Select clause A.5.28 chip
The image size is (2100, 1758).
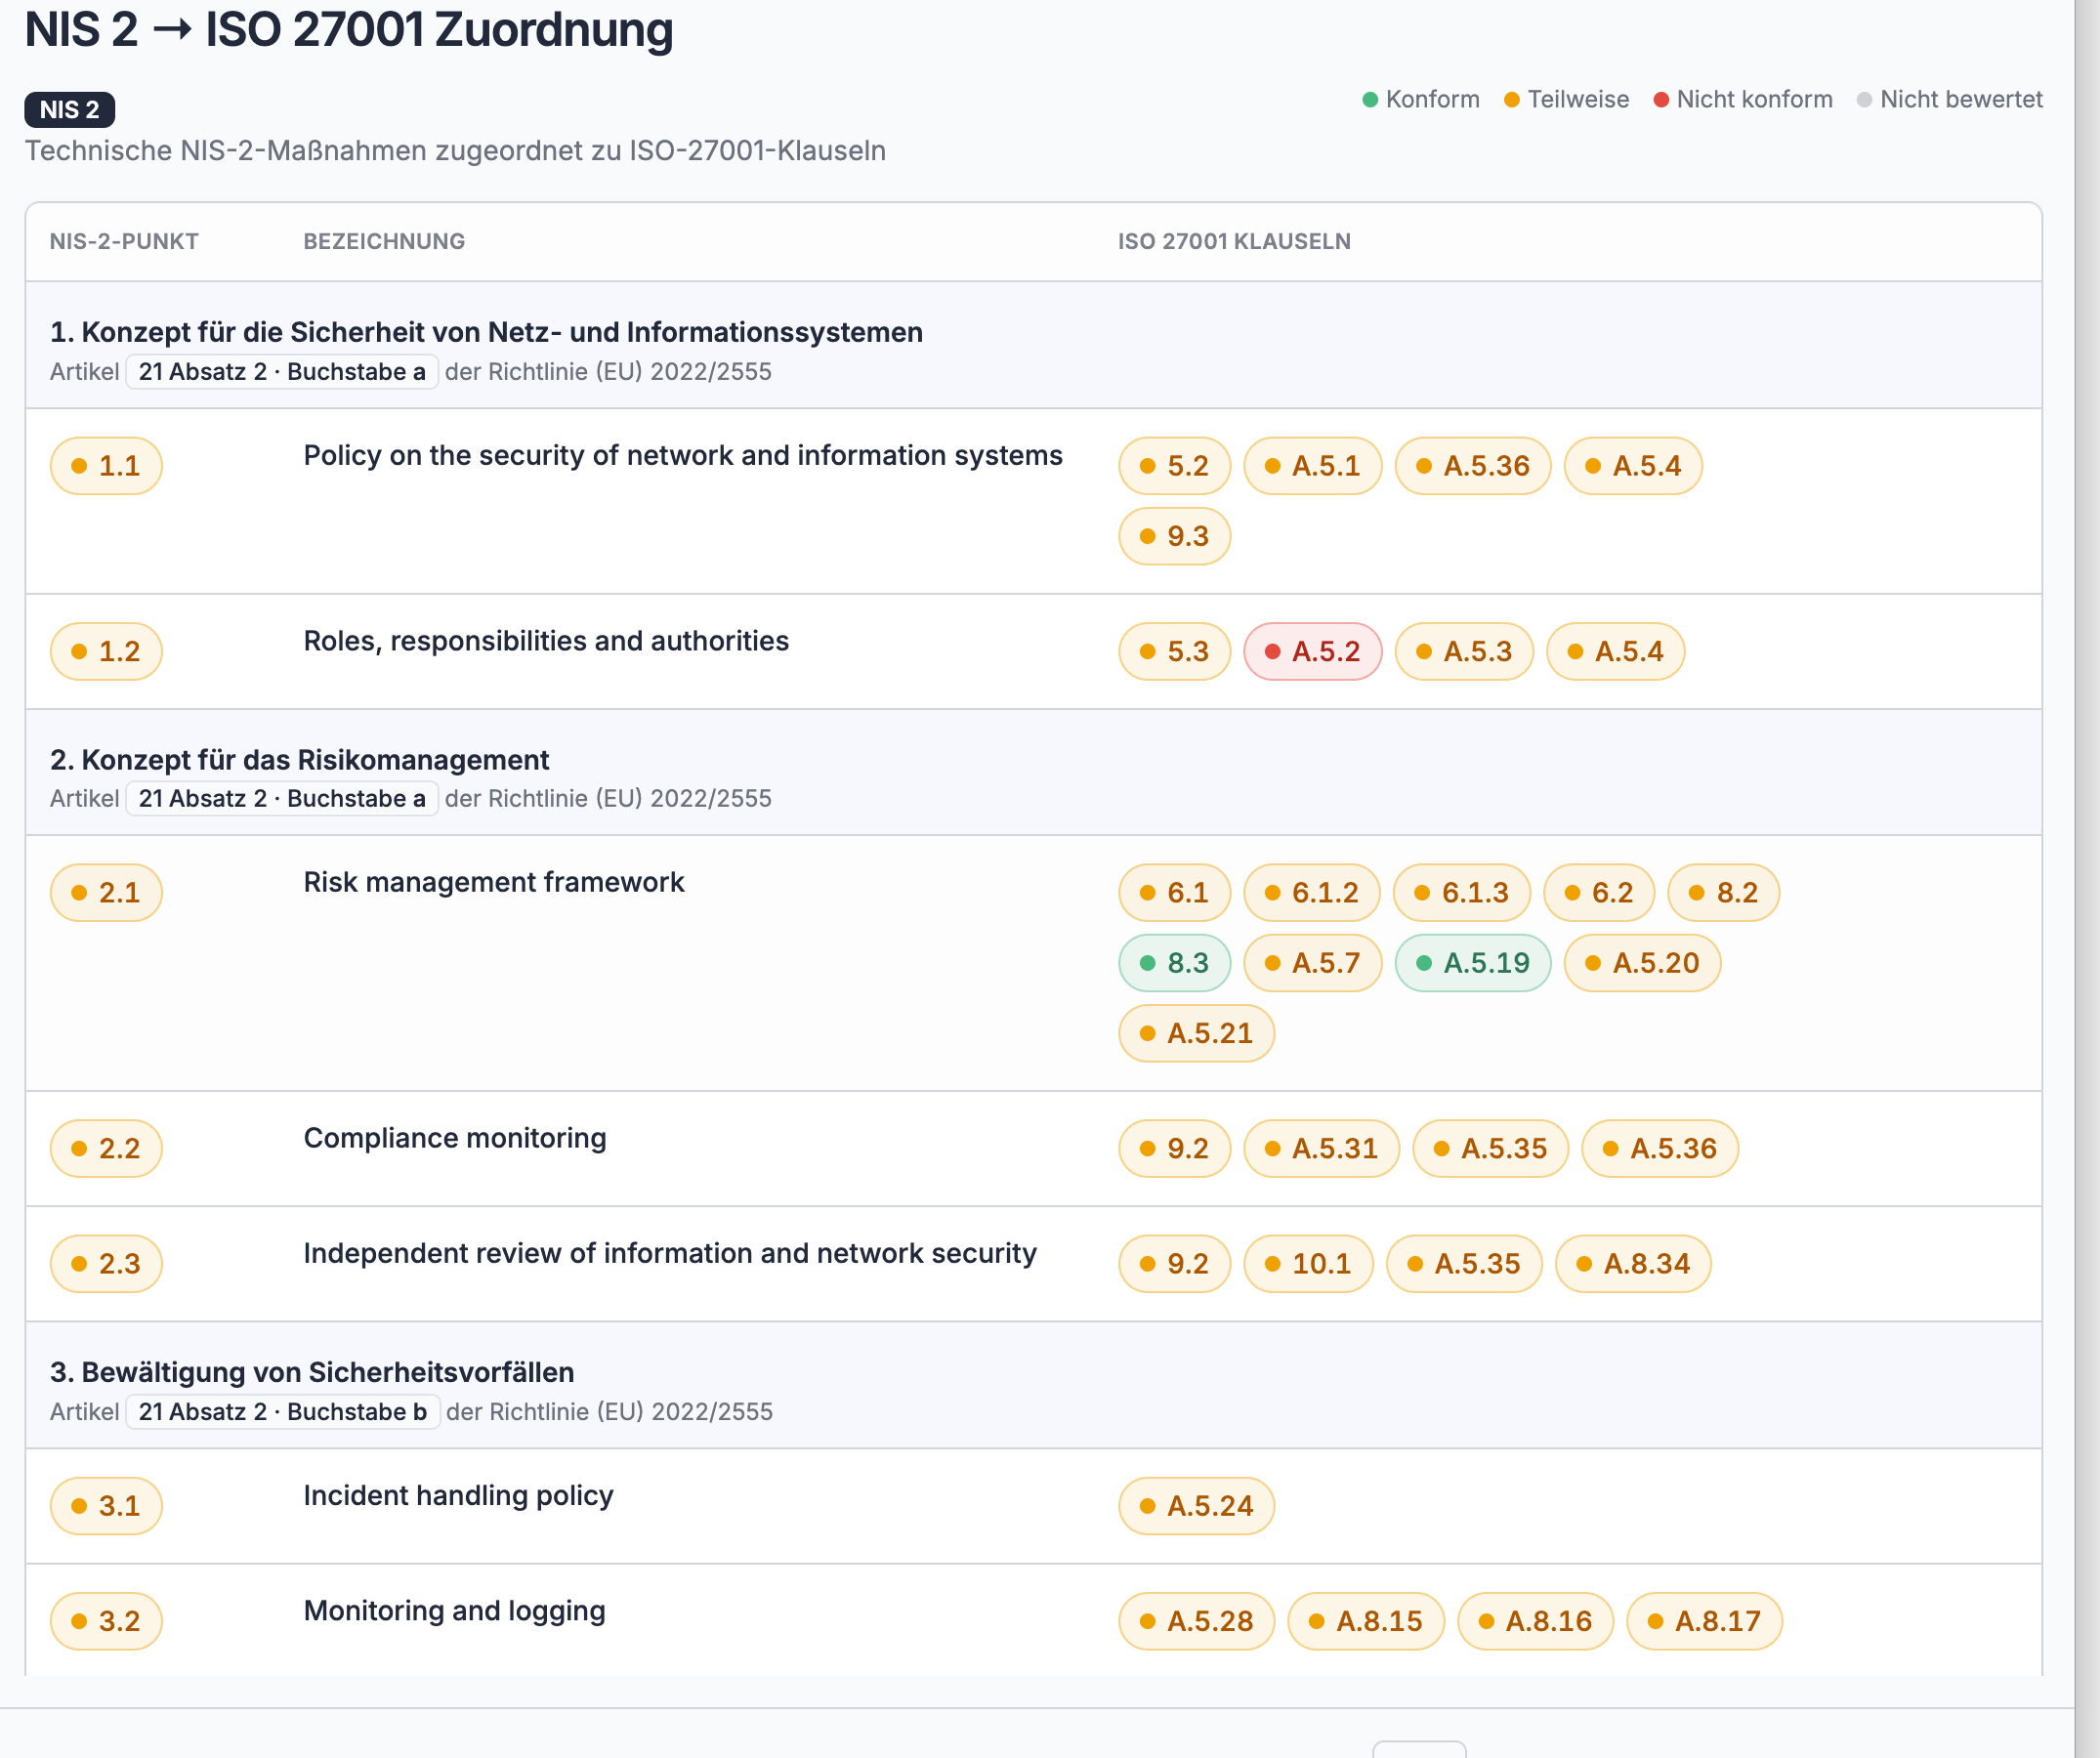1197,1621
